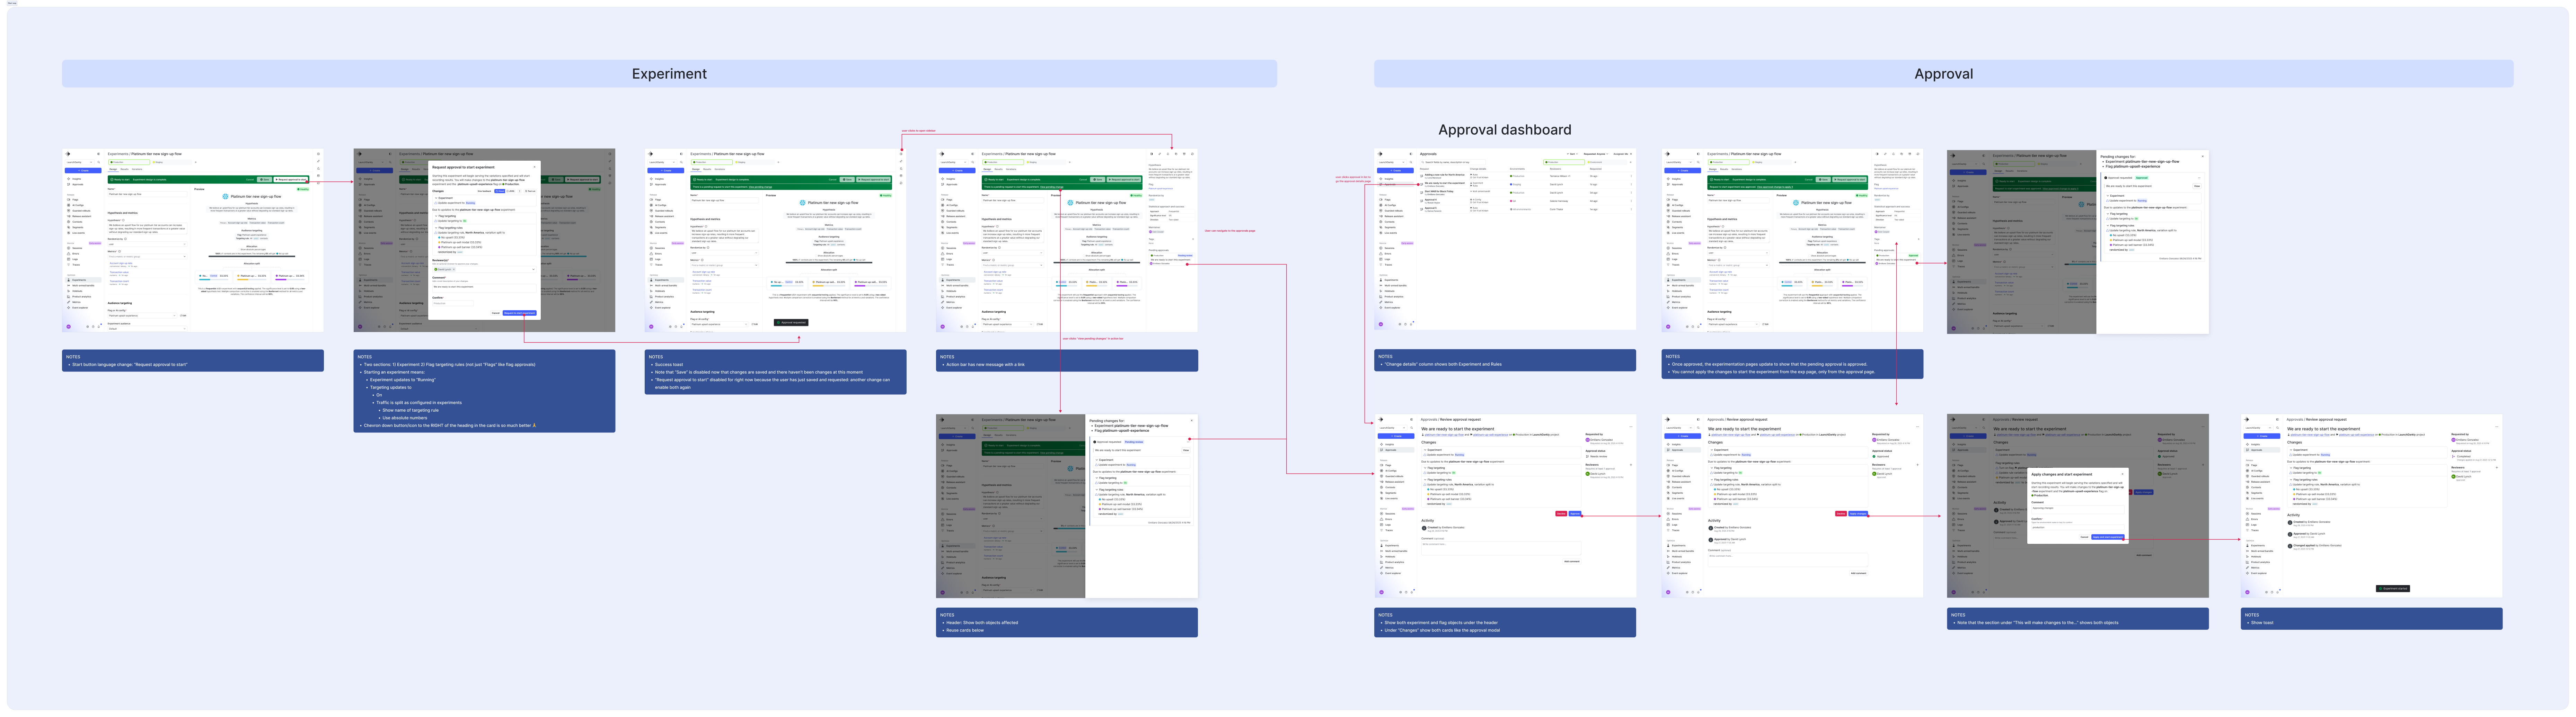
Task: Click LaunchDarkly arrow logo in first frame
Action: [x=68, y=154]
